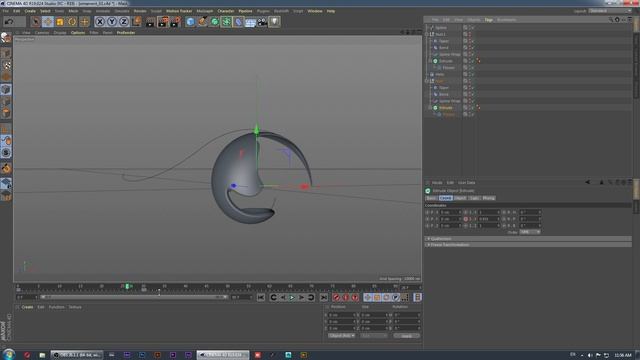The height and width of the screenshot is (360, 640).
Task: Toggle X axis lock
Action: click(100, 22)
